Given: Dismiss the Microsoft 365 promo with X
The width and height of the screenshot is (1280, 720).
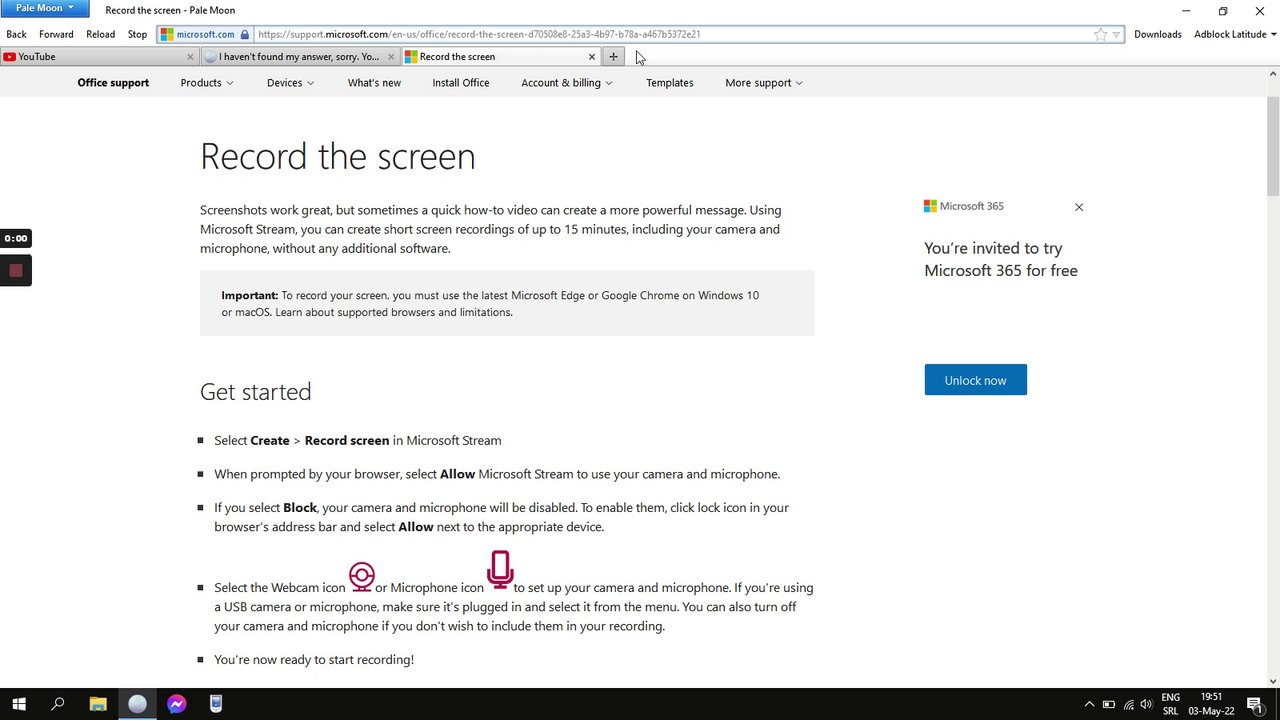Looking at the screenshot, I should tap(1079, 207).
